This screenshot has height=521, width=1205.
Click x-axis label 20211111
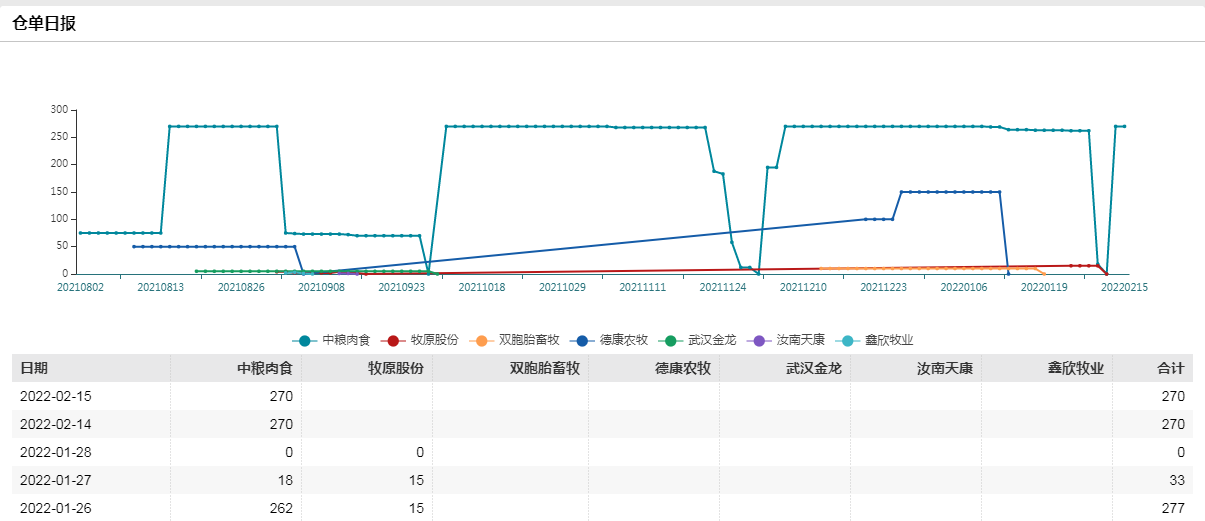(642, 287)
